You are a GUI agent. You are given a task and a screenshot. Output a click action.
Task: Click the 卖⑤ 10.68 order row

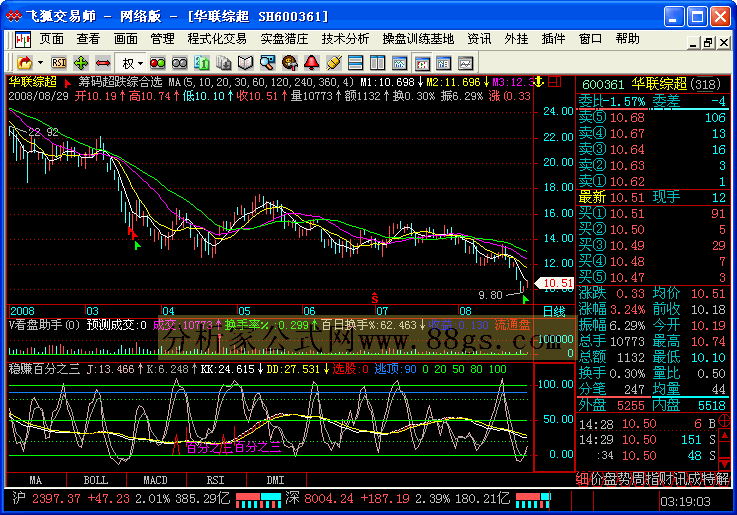652,117
